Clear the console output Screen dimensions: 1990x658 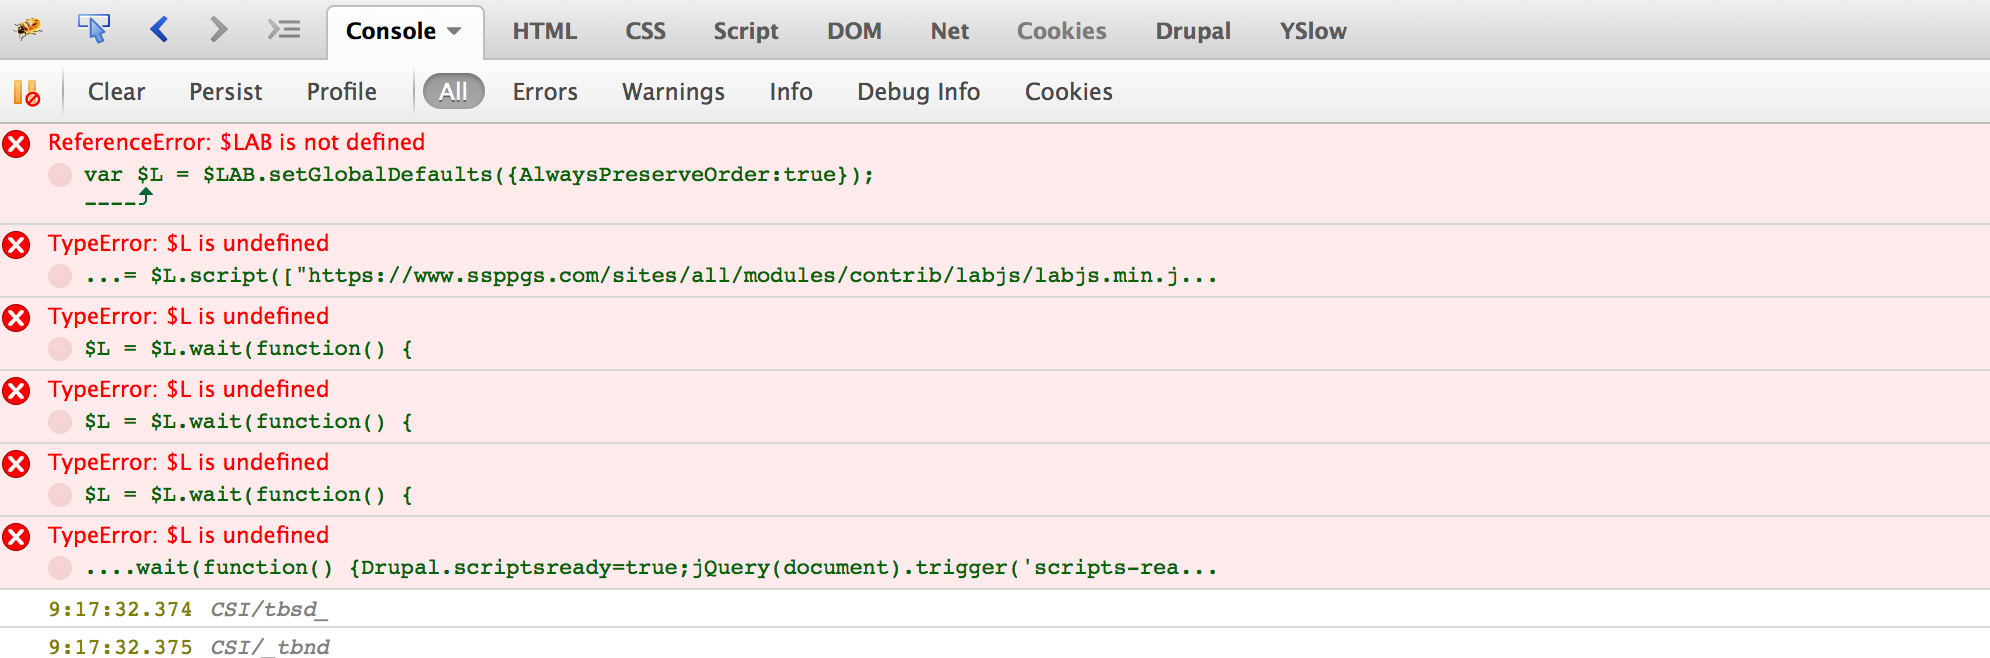click(116, 91)
